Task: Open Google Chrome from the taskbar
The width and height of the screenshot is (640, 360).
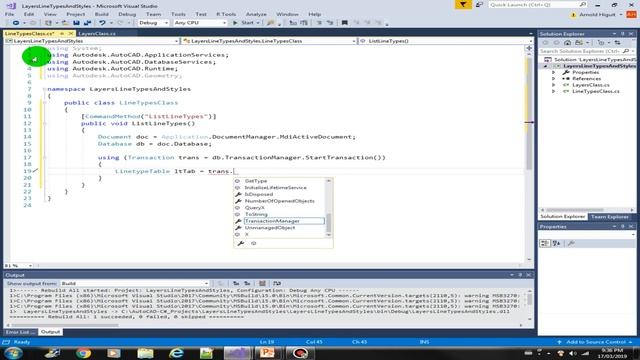Action: (83, 353)
